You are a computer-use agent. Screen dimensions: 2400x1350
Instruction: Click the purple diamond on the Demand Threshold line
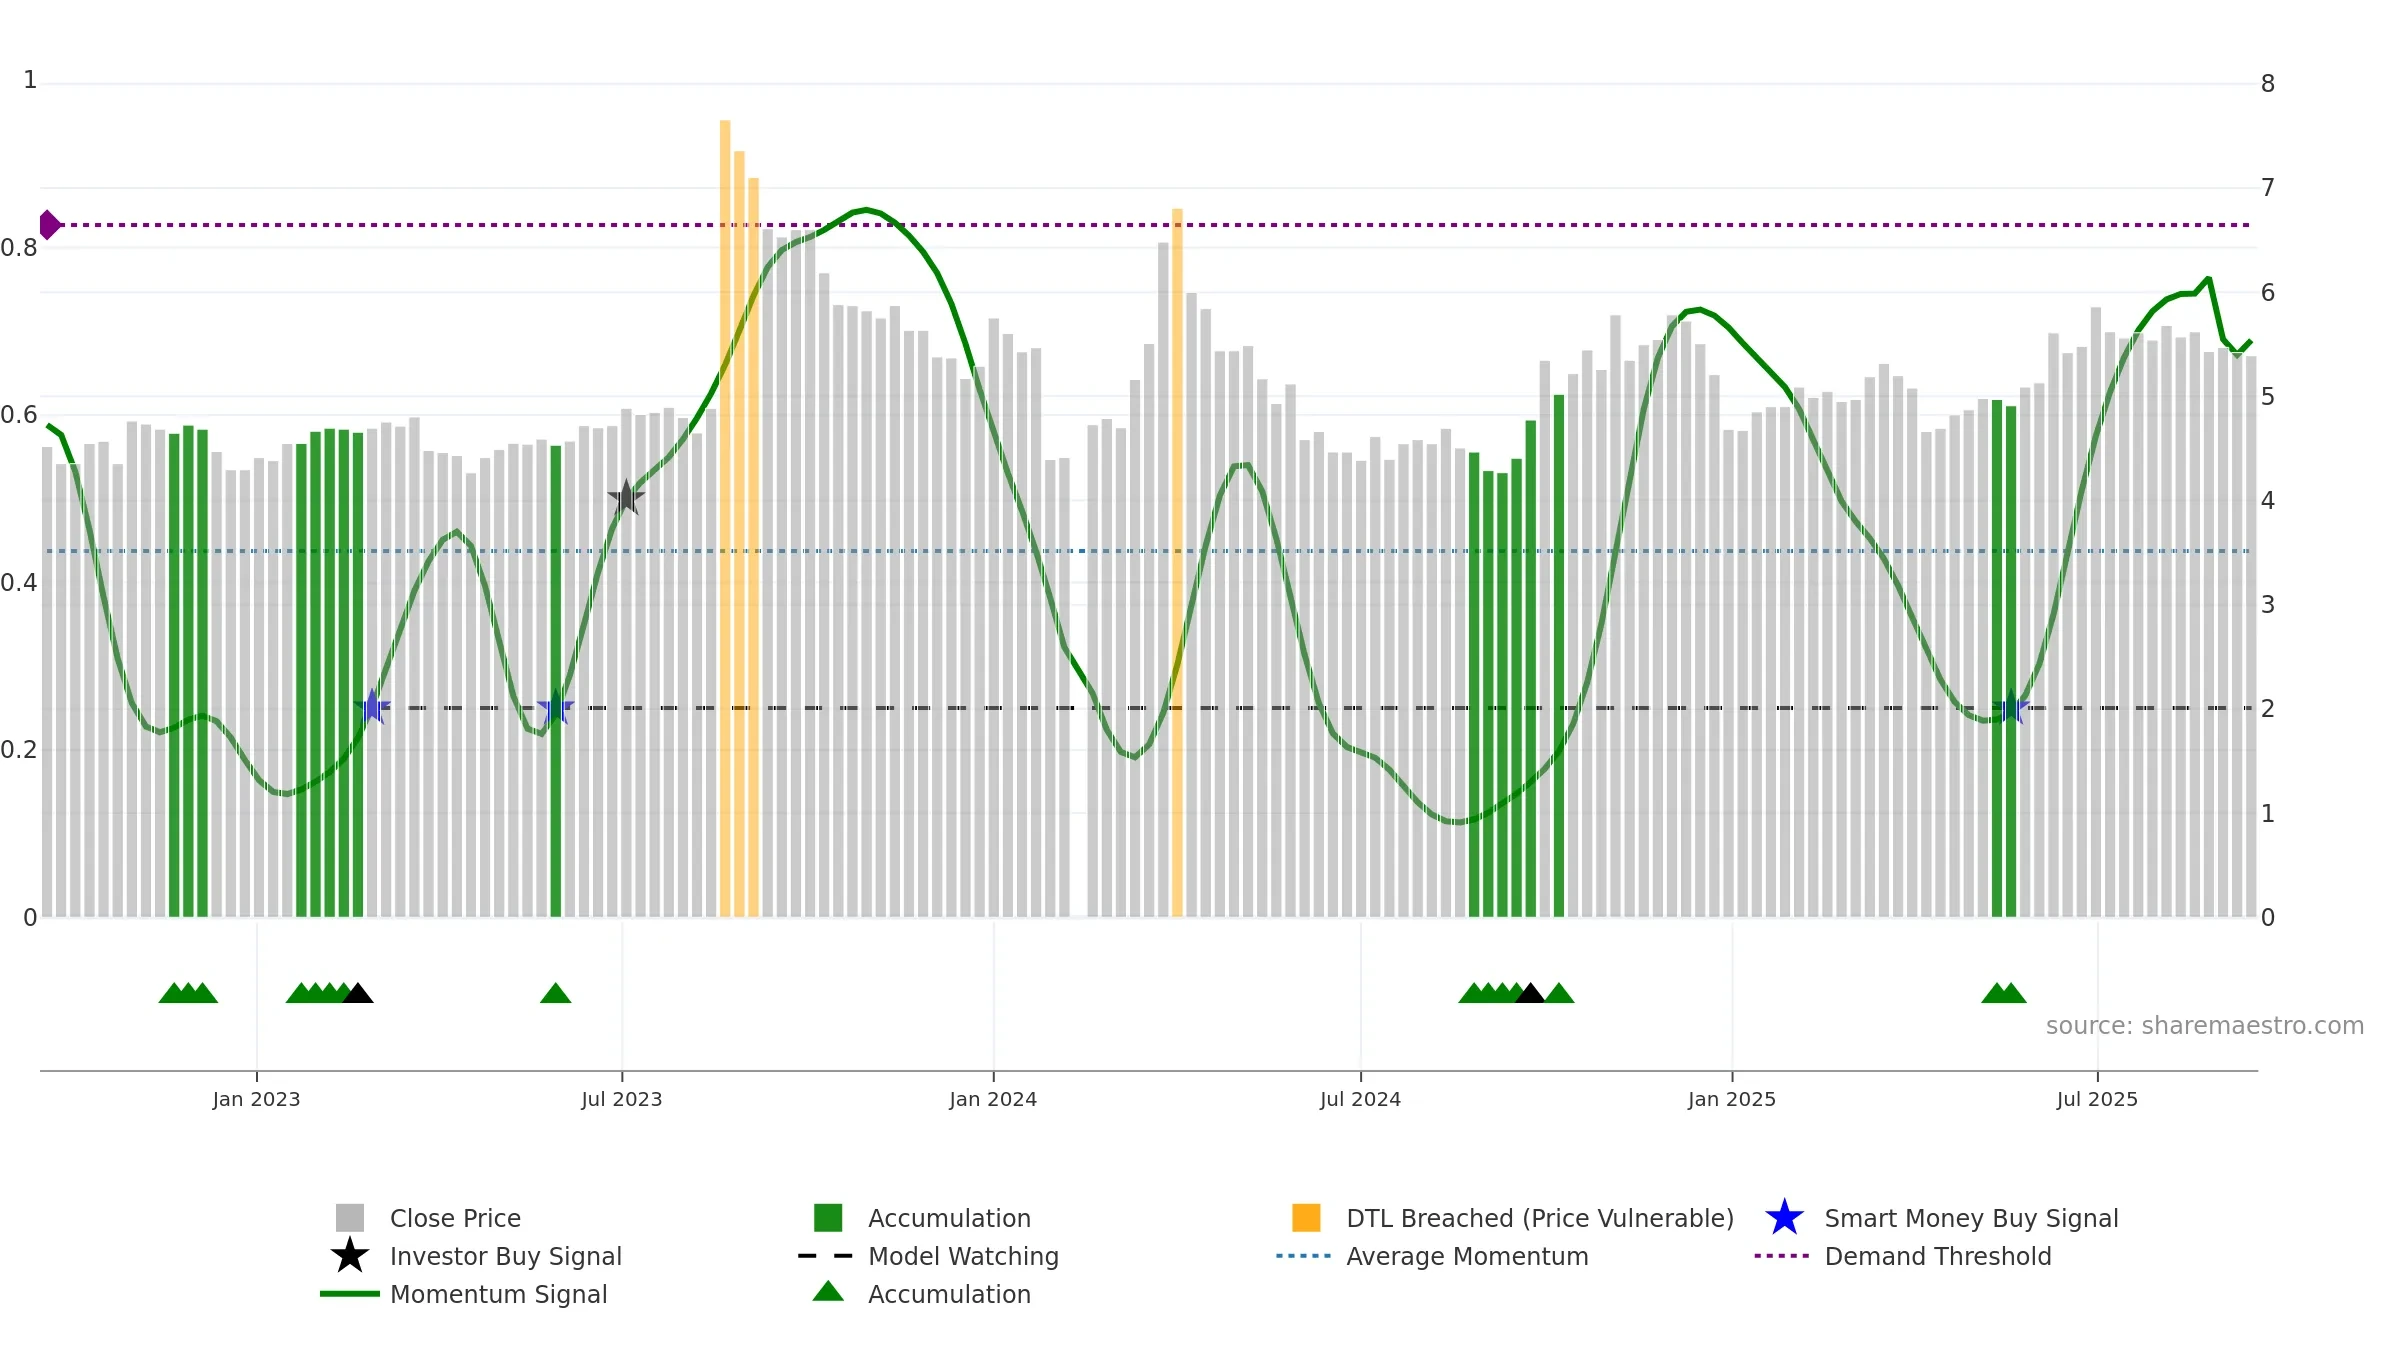pyautogui.click(x=49, y=225)
